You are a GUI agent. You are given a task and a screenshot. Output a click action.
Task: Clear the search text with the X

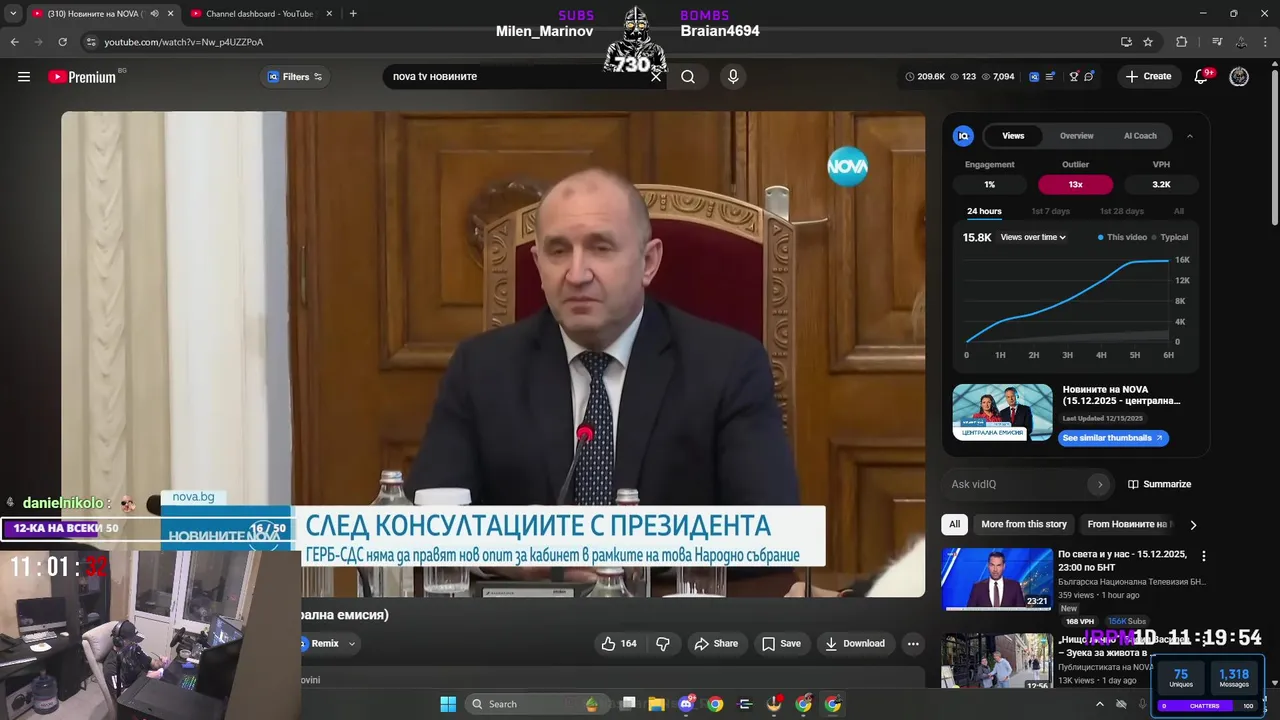[656, 77]
